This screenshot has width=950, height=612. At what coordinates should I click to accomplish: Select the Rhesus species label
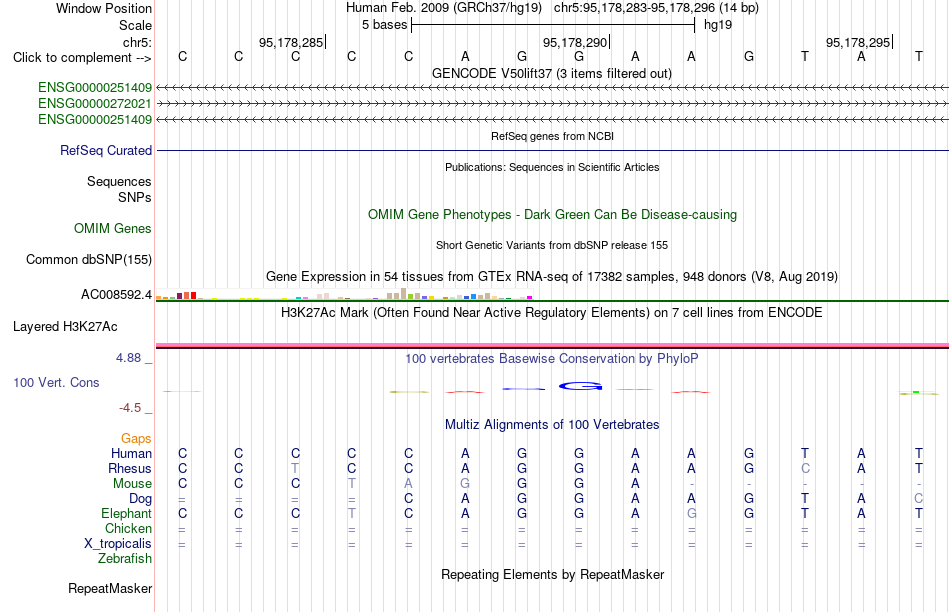click(130, 468)
